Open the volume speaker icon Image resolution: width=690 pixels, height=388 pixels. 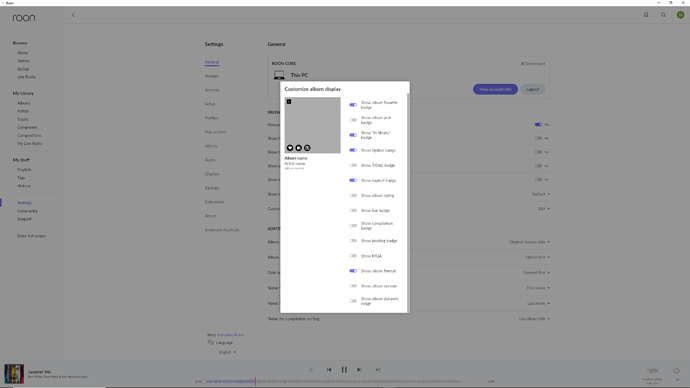[676, 371]
